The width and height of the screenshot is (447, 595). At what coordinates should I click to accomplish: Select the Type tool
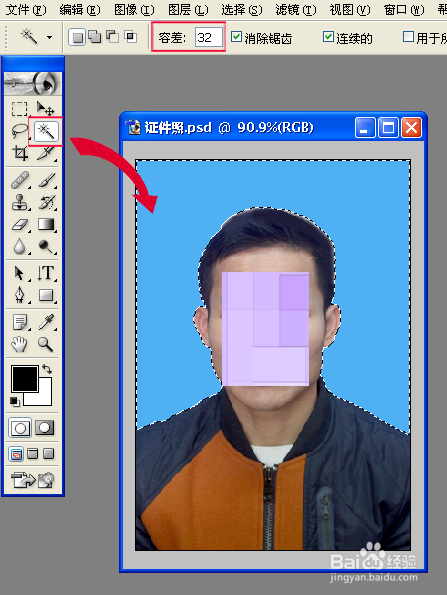pyautogui.click(x=46, y=273)
